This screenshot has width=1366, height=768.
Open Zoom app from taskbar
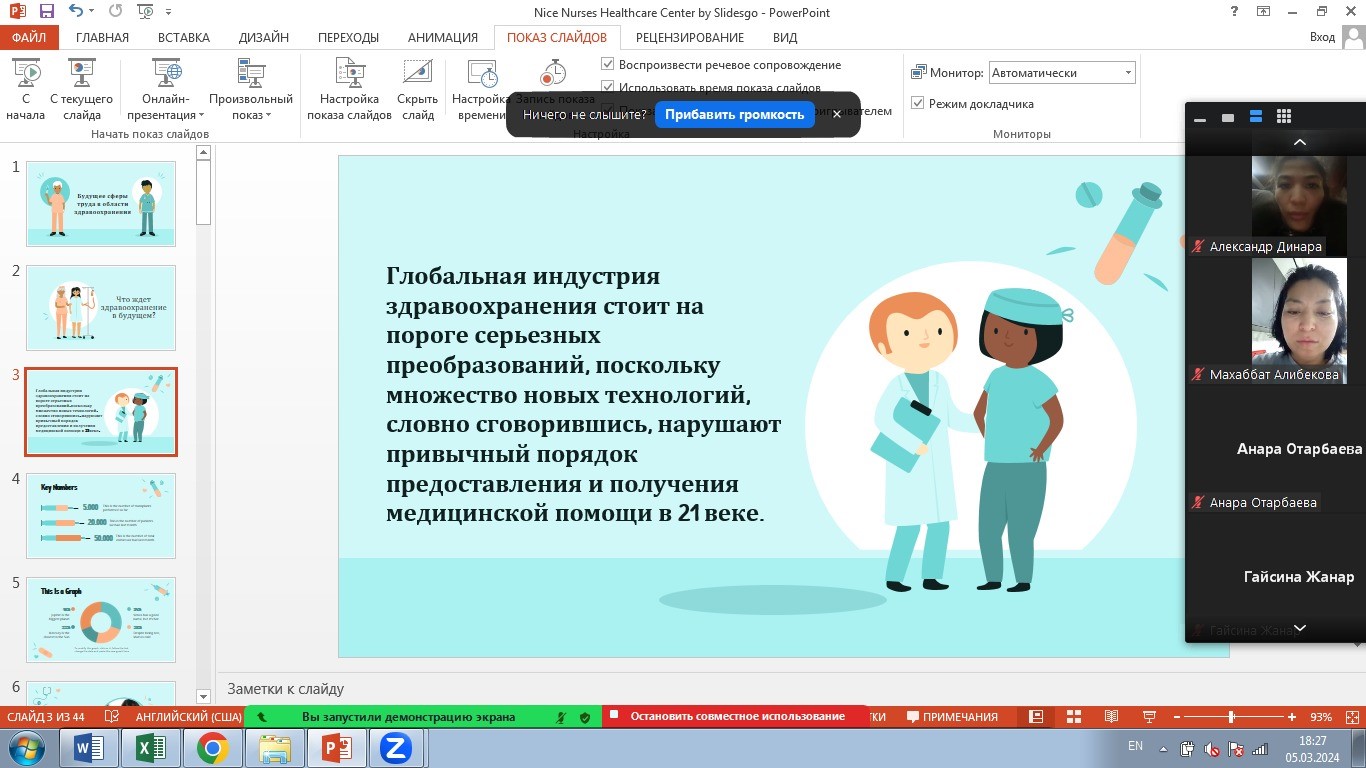coord(395,748)
